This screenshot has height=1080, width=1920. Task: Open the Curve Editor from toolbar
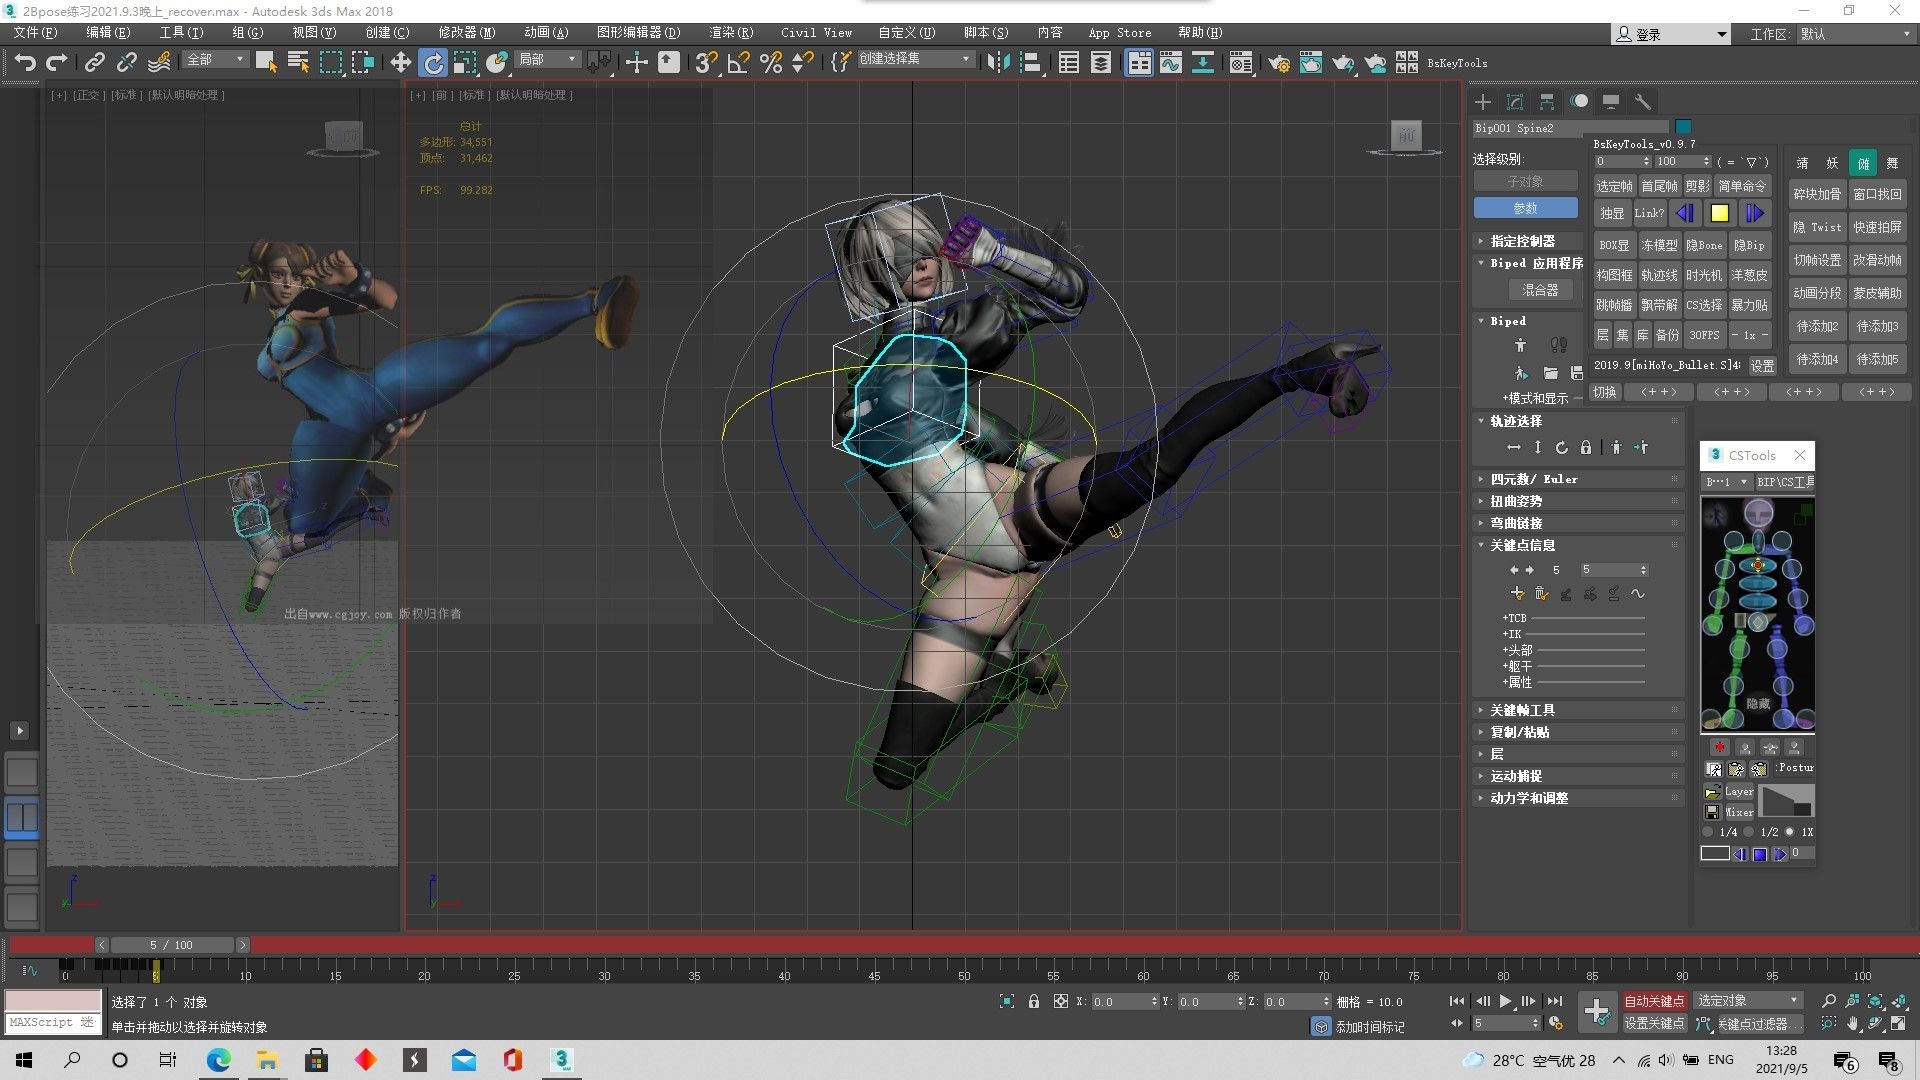[x=1170, y=62]
